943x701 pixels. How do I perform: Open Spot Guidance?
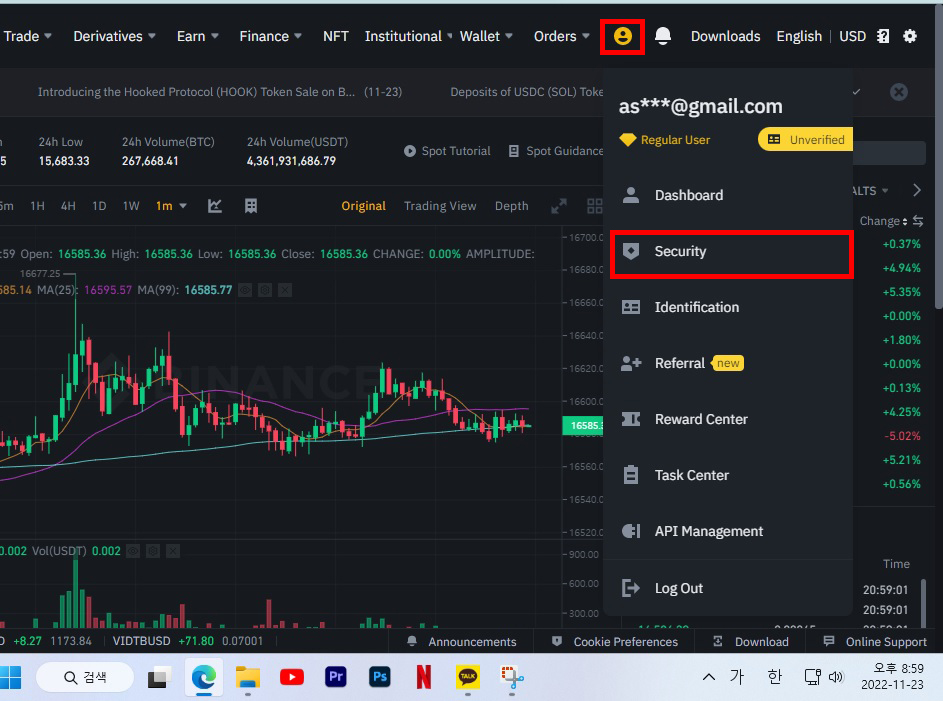point(556,151)
